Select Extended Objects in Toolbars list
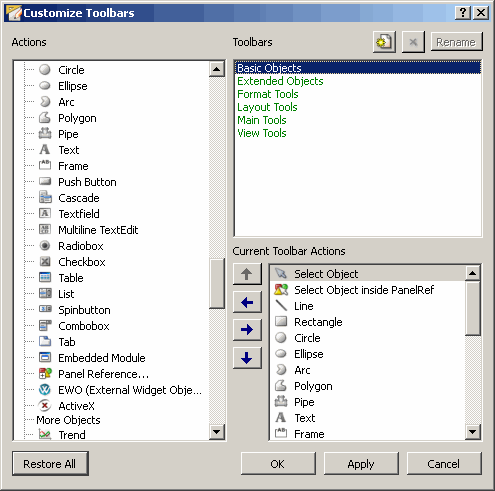The image size is (495, 491). click(x=280, y=81)
